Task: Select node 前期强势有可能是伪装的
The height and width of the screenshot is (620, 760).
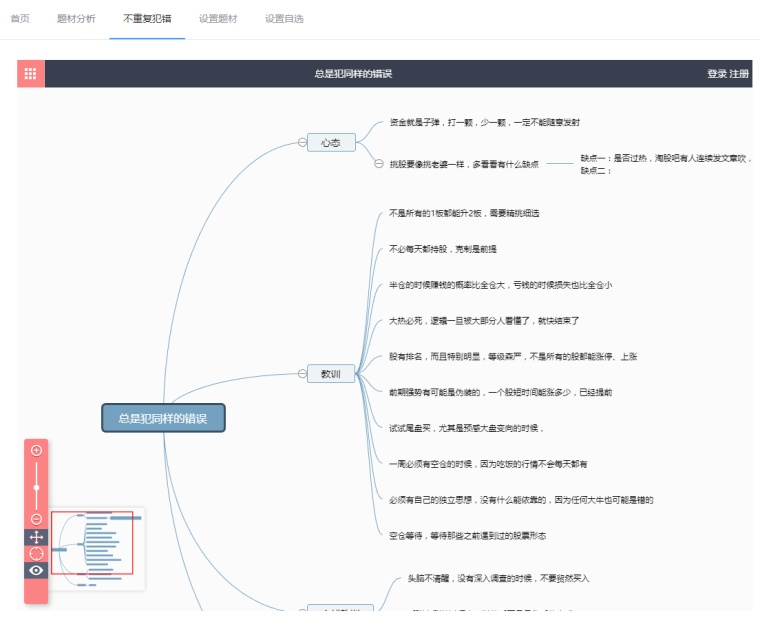Action: (501, 393)
